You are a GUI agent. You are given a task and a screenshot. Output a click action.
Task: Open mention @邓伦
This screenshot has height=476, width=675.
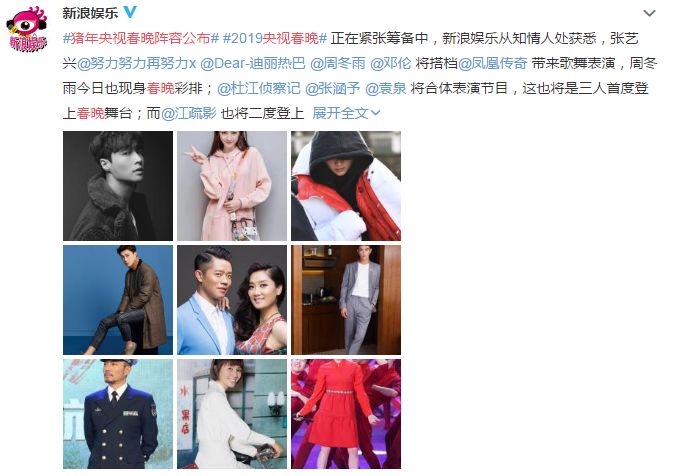pos(390,63)
